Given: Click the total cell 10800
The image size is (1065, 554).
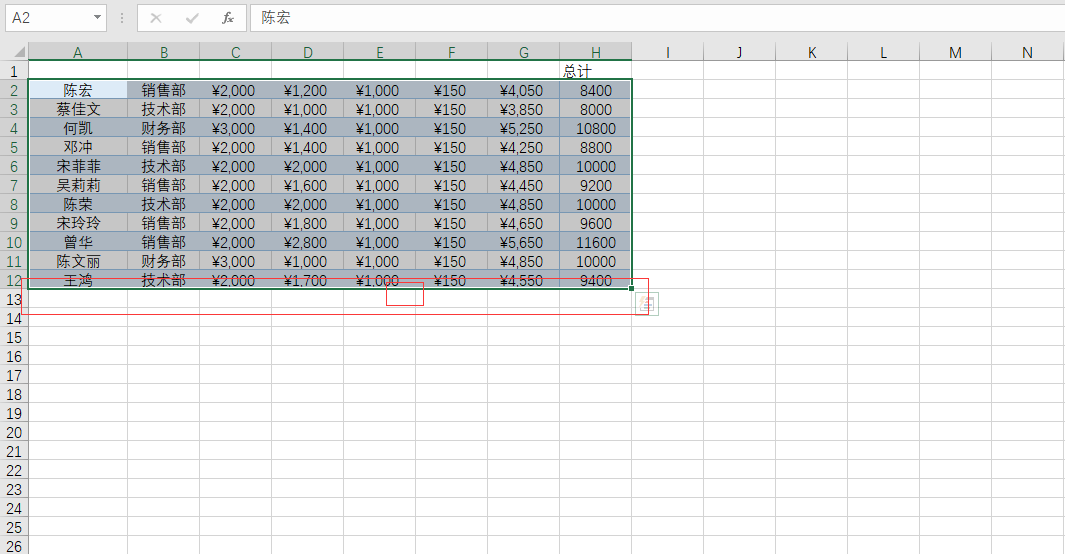Looking at the screenshot, I should point(596,128).
